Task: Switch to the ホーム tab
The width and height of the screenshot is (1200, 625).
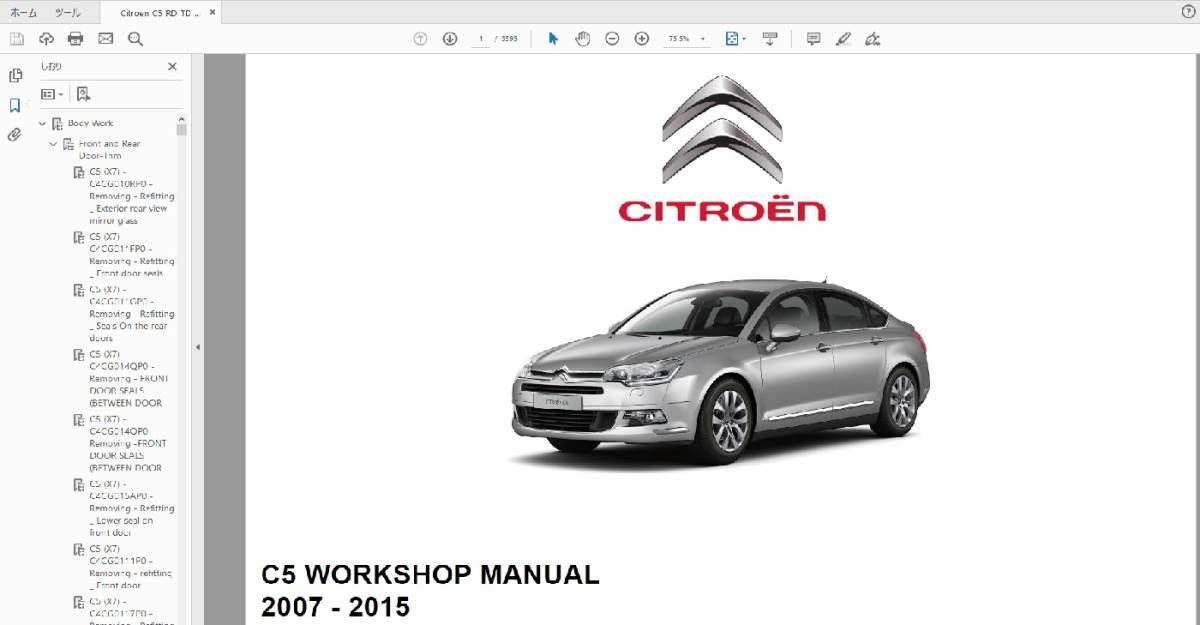Action: coord(23,12)
